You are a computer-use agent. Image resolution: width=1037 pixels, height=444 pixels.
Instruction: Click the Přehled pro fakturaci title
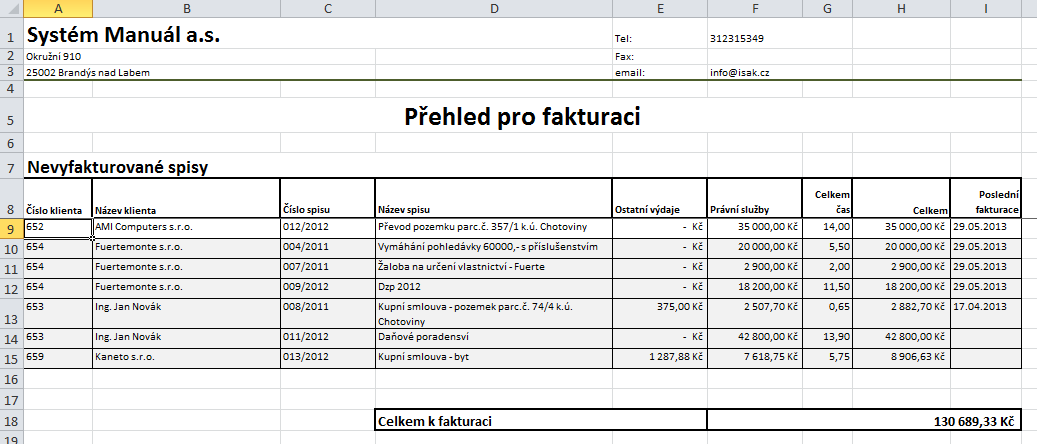point(522,117)
